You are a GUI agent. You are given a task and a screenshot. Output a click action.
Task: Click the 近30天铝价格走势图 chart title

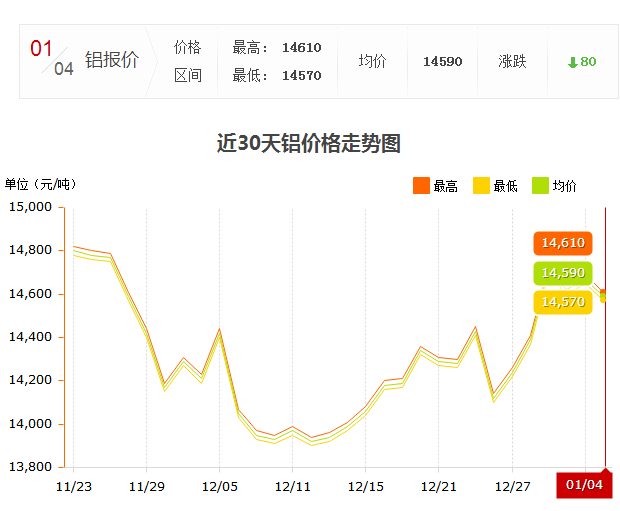309,143
